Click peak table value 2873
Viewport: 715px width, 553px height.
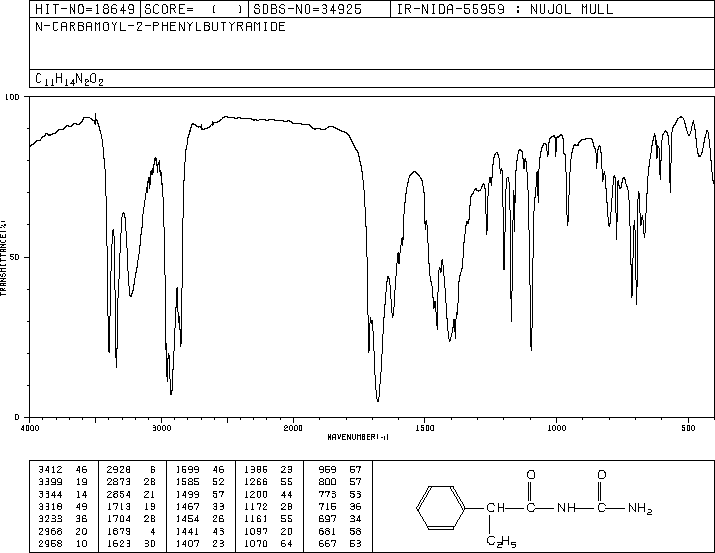(119, 481)
